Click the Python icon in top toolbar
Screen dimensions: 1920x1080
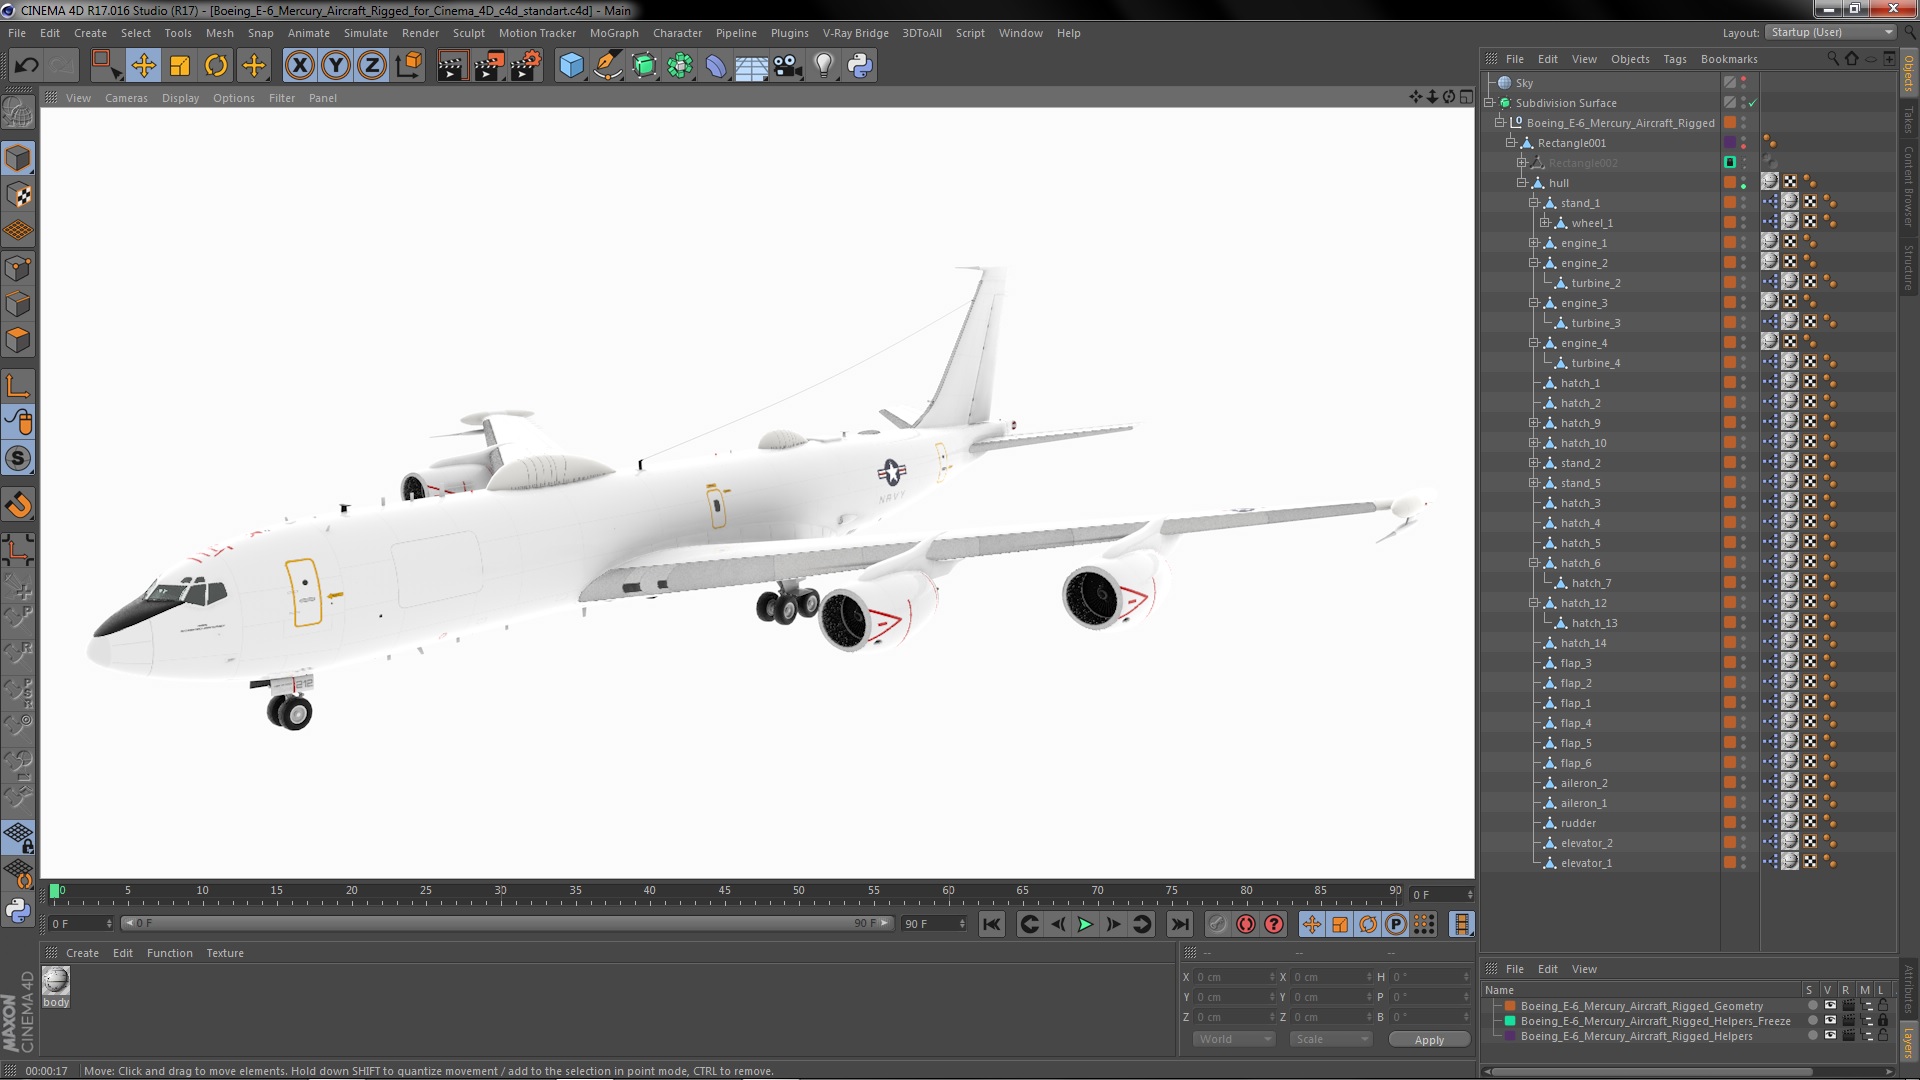(860, 66)
